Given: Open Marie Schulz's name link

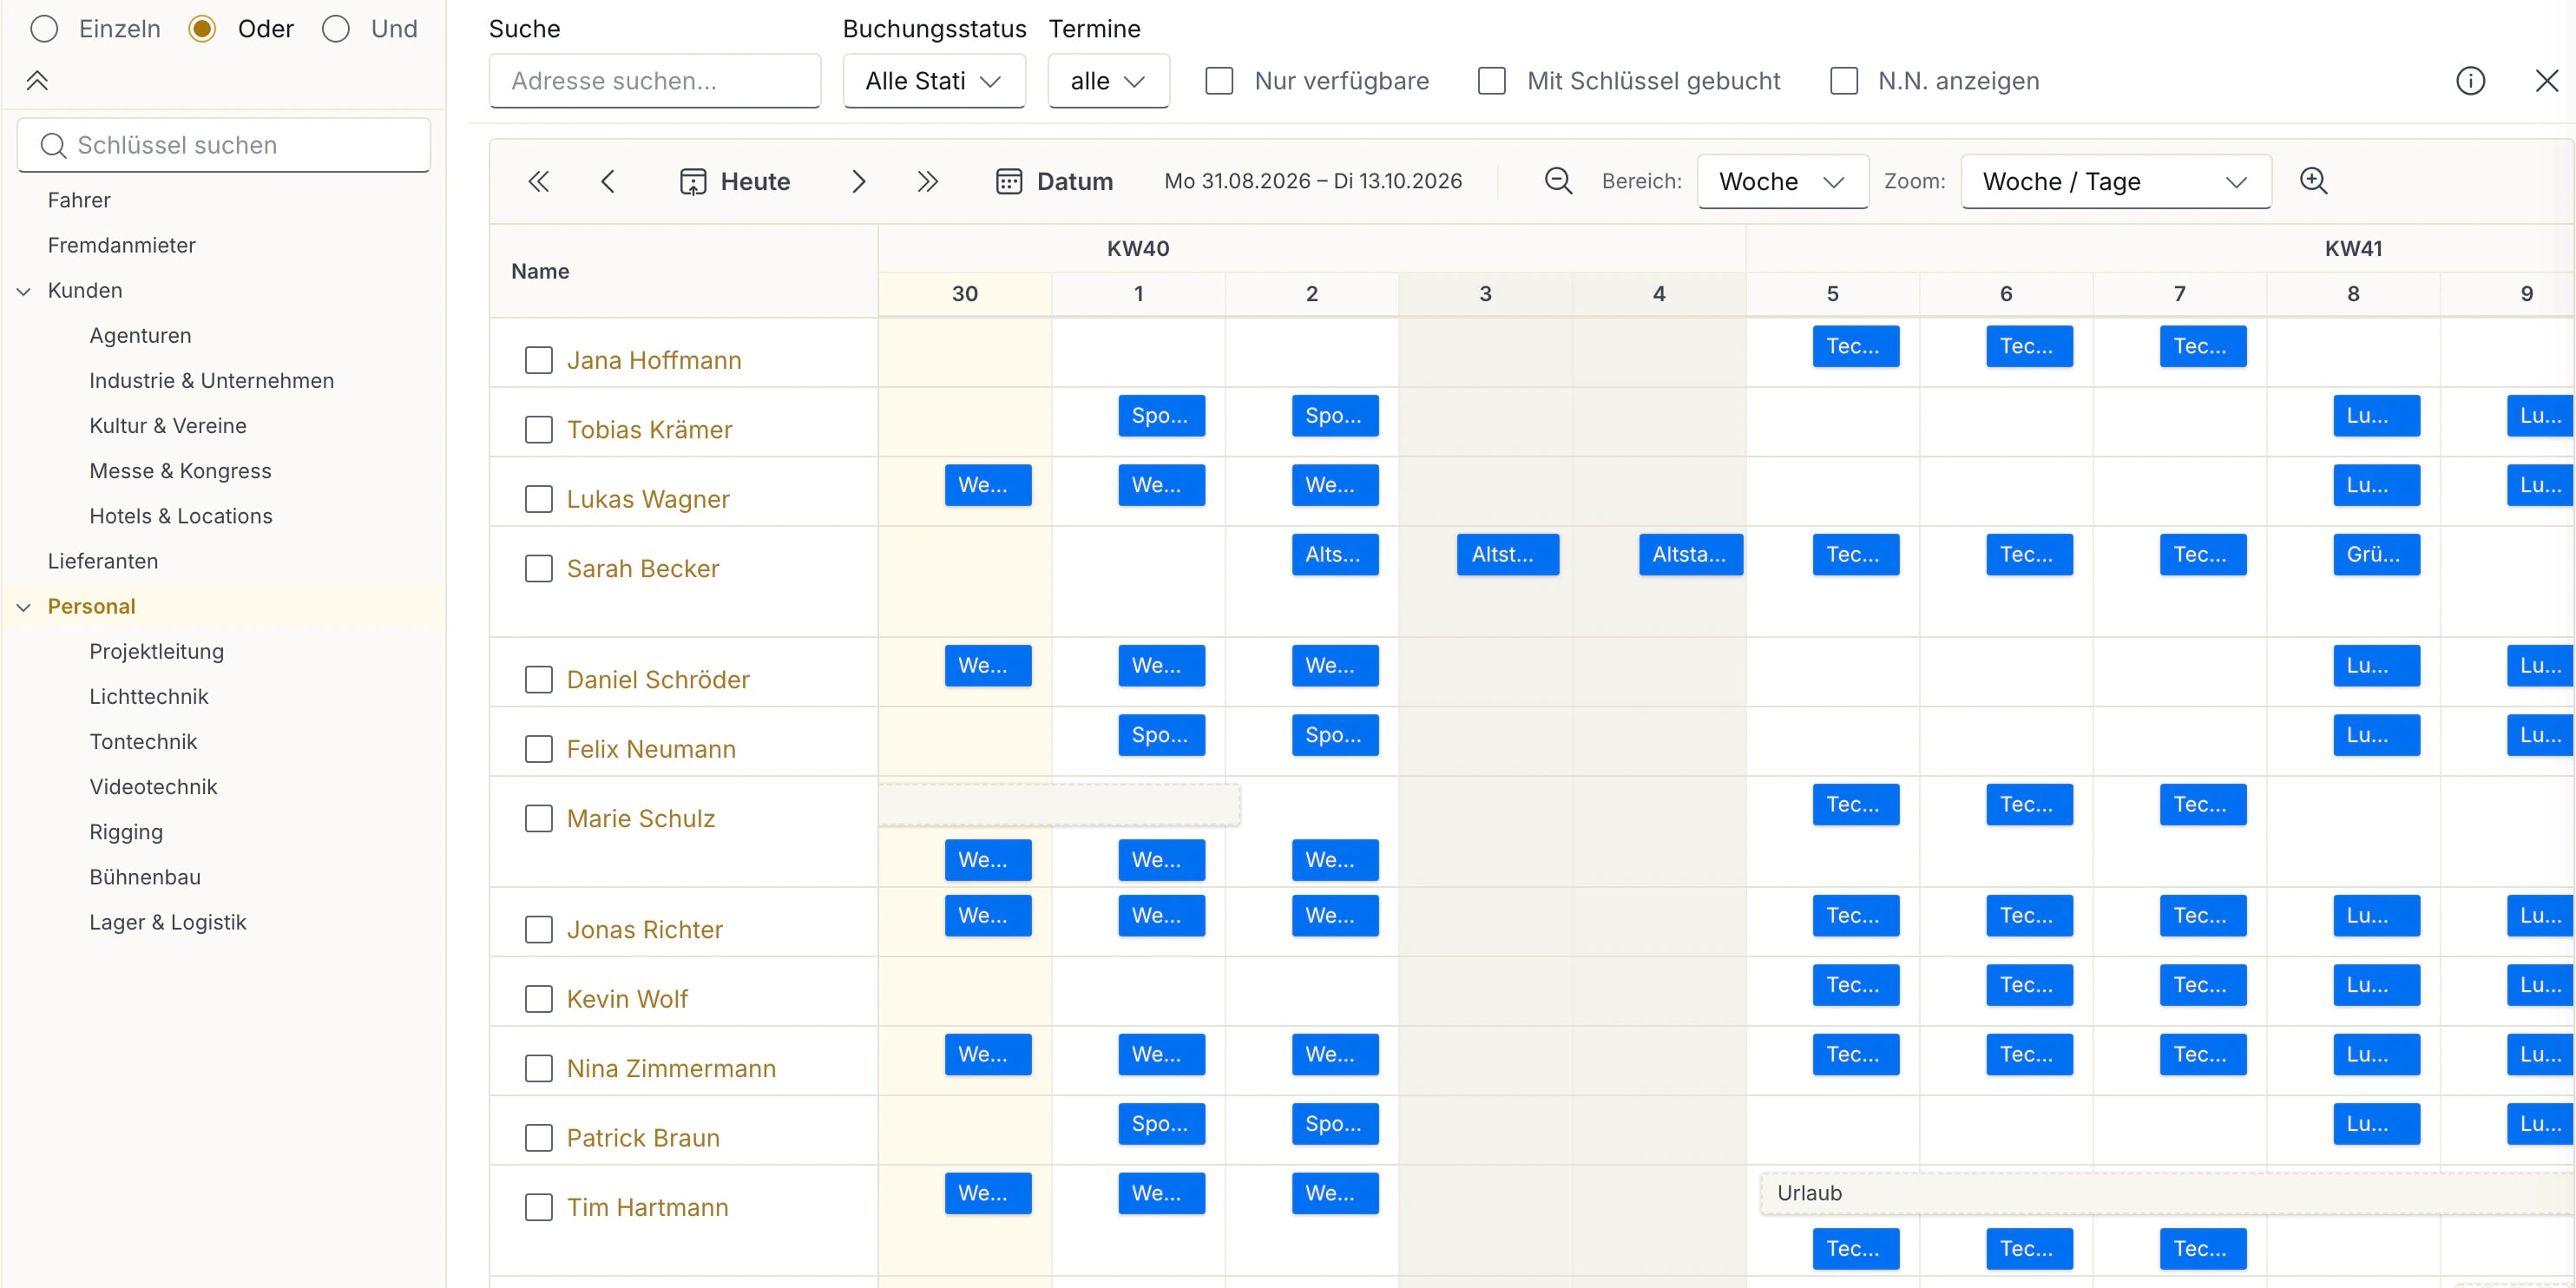Looking at the screenshot, I should pyautogui.click(x=641, y=818).
